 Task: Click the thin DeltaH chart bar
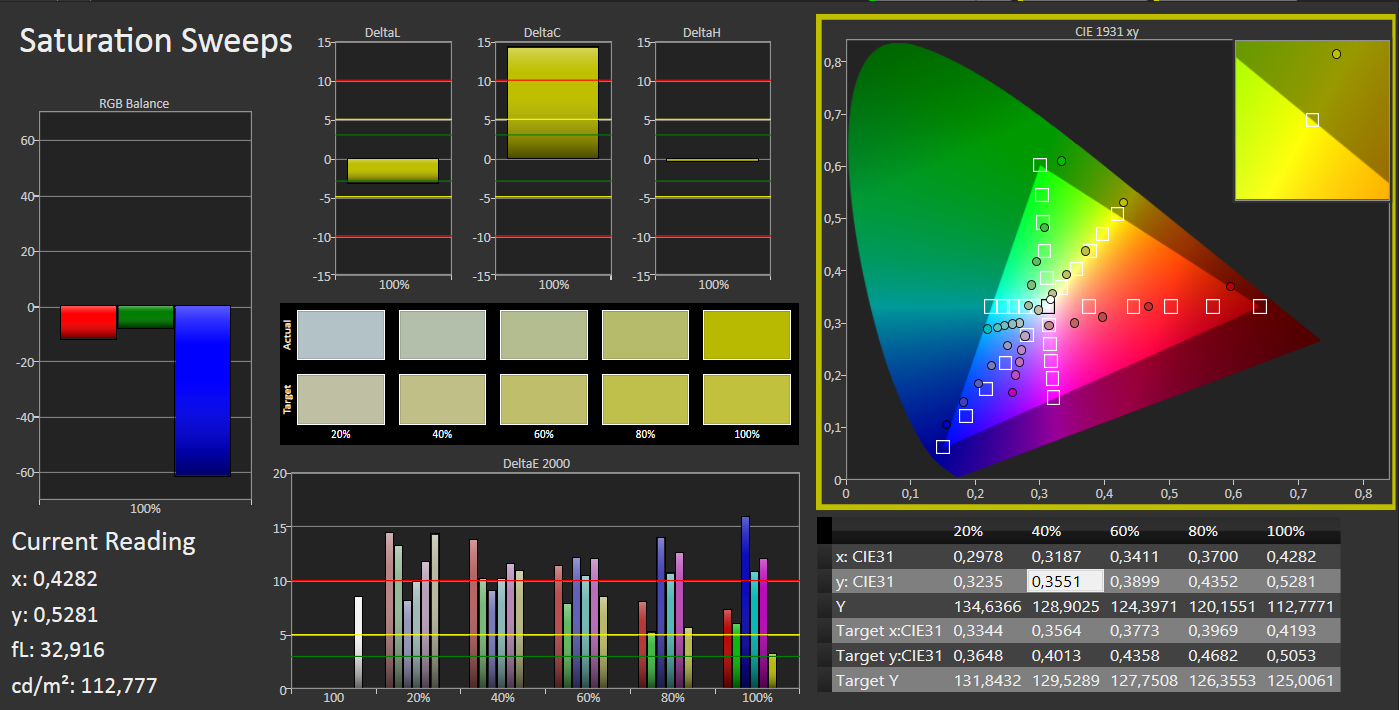712,160
